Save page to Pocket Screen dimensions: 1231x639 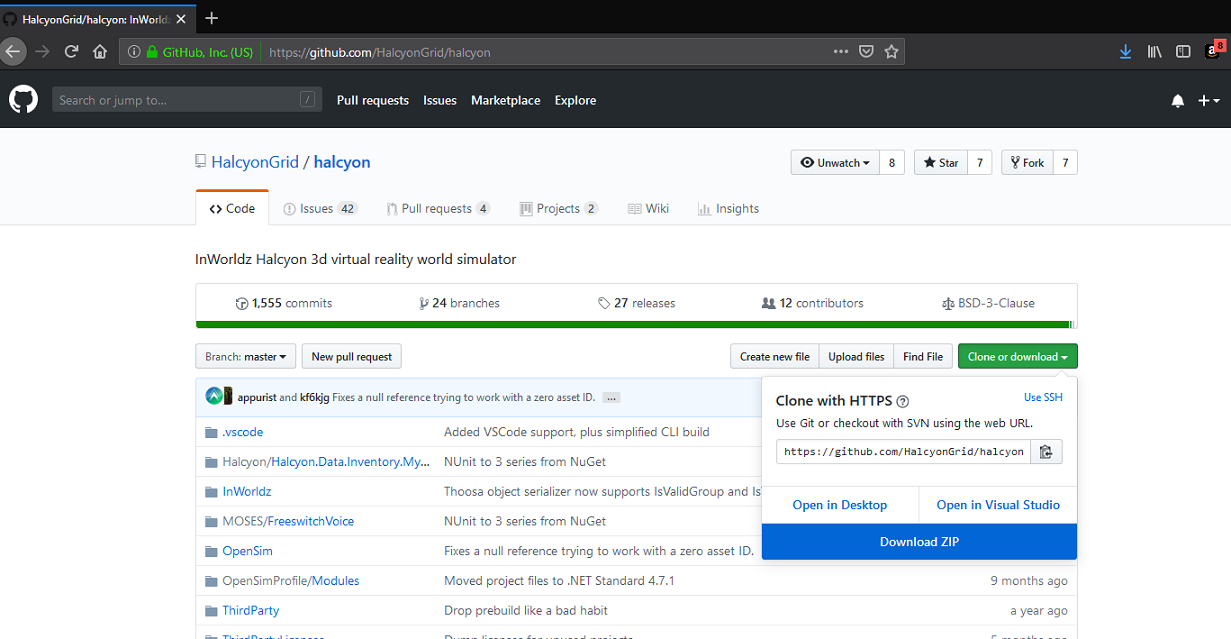click(866, 52)
